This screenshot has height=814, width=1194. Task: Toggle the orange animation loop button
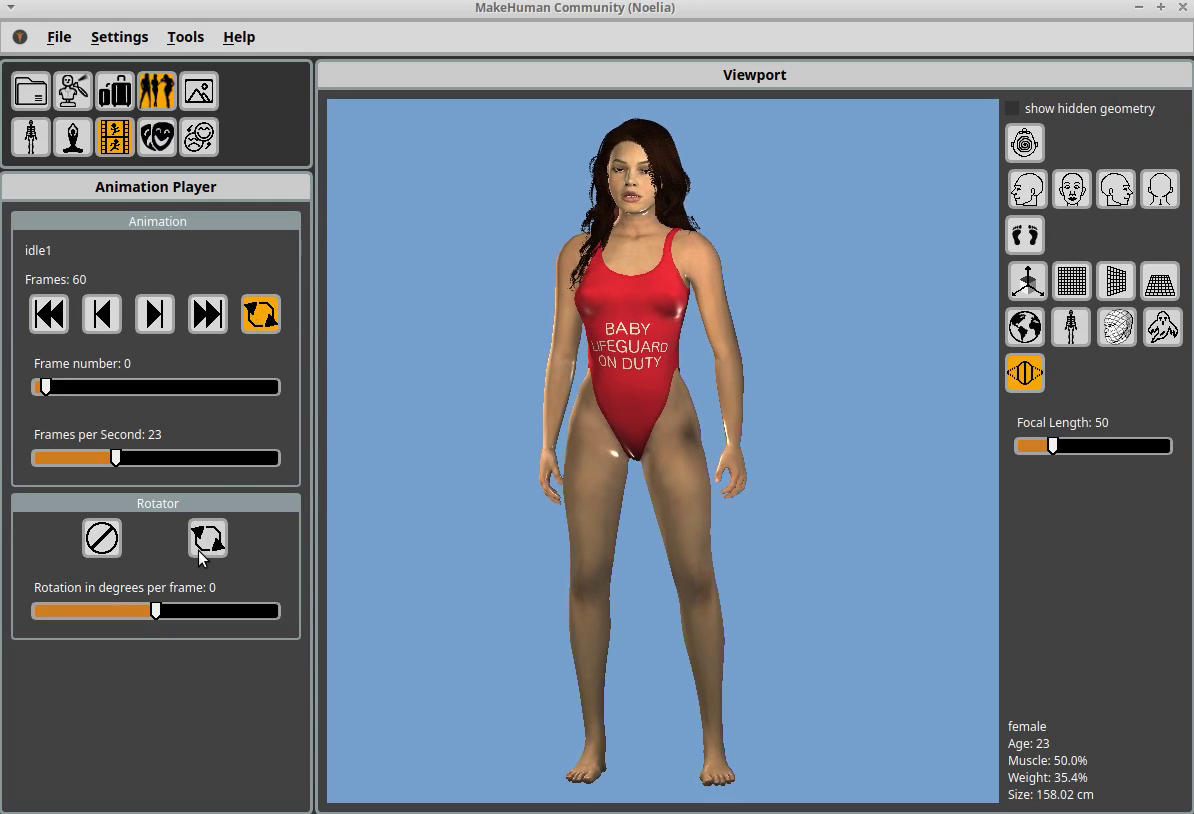click(x=260, y=314)
